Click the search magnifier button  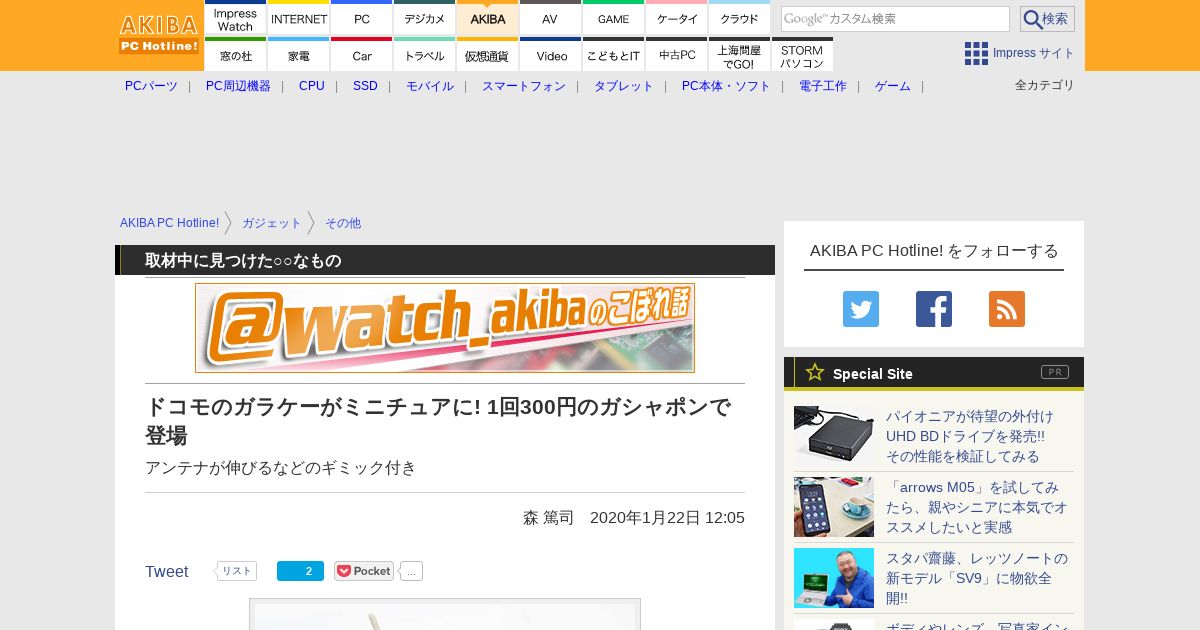click(x=1047, y=19)
